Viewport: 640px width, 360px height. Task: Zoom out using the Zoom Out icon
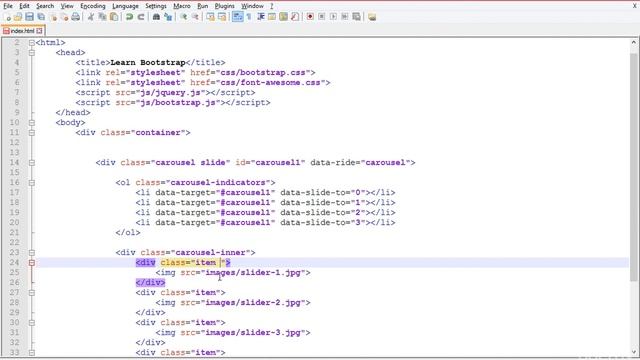[x=195, y=17]
